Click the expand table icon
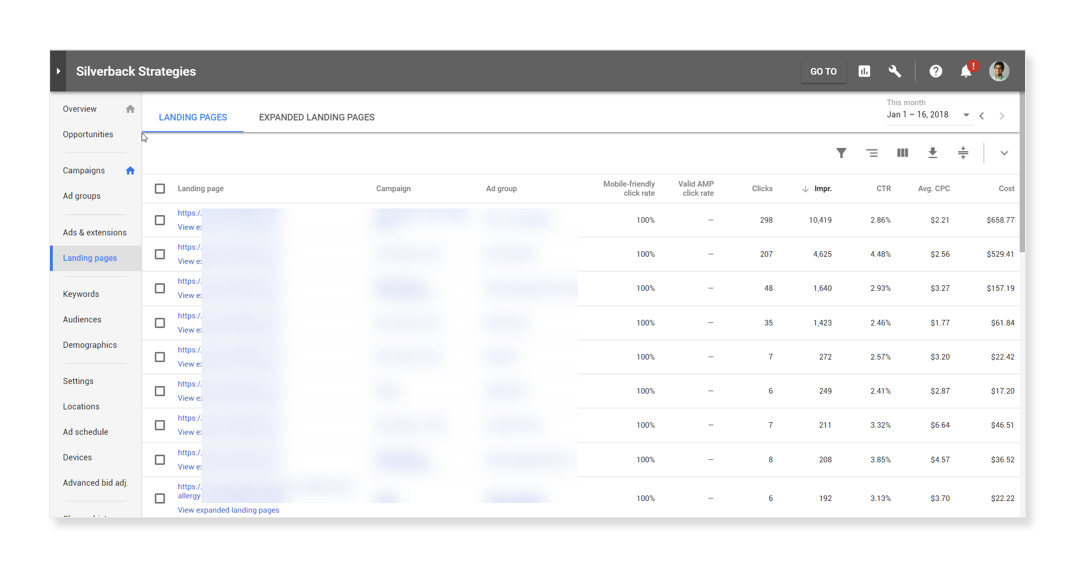 pyautogui.click(x=963, y=153)
